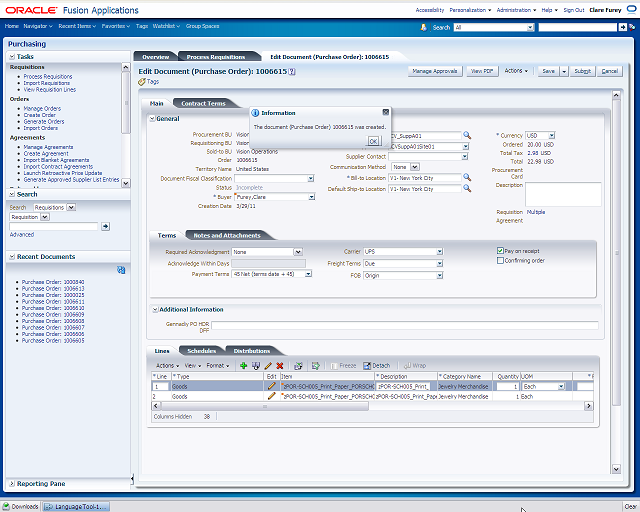Click the Downloads icon in the bottom bar
Screen dimensions: 640x512
tap(6, 506)
